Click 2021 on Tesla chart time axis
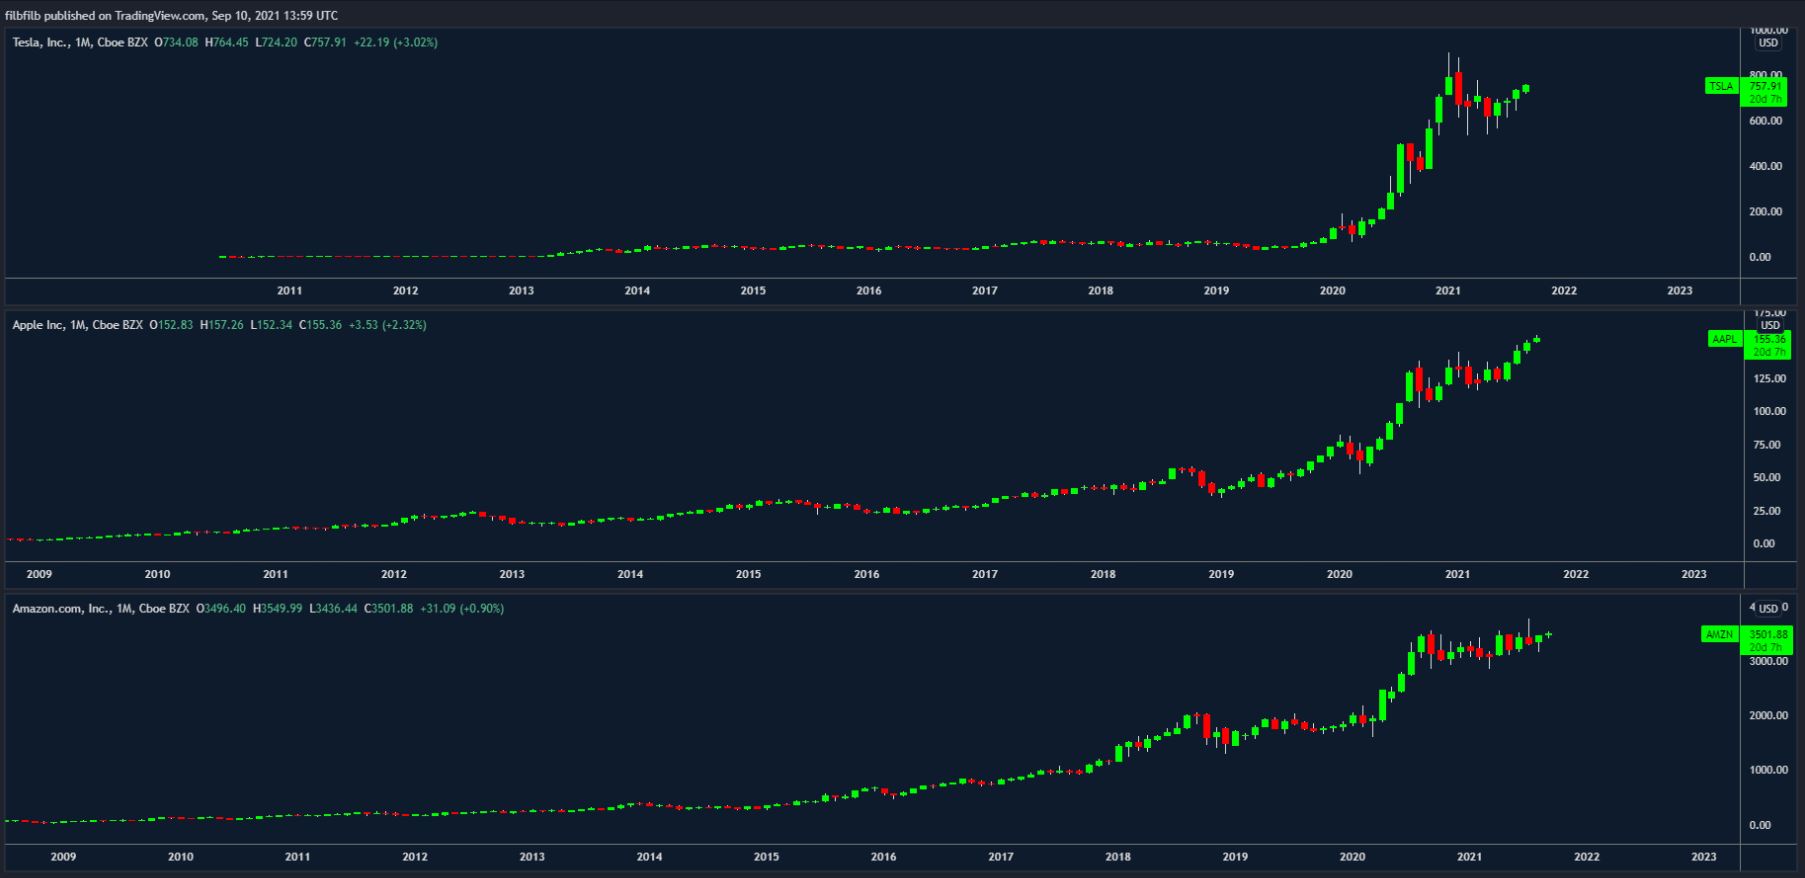The width and height of the screenshot is (1805, 878). coord(1447,291)
